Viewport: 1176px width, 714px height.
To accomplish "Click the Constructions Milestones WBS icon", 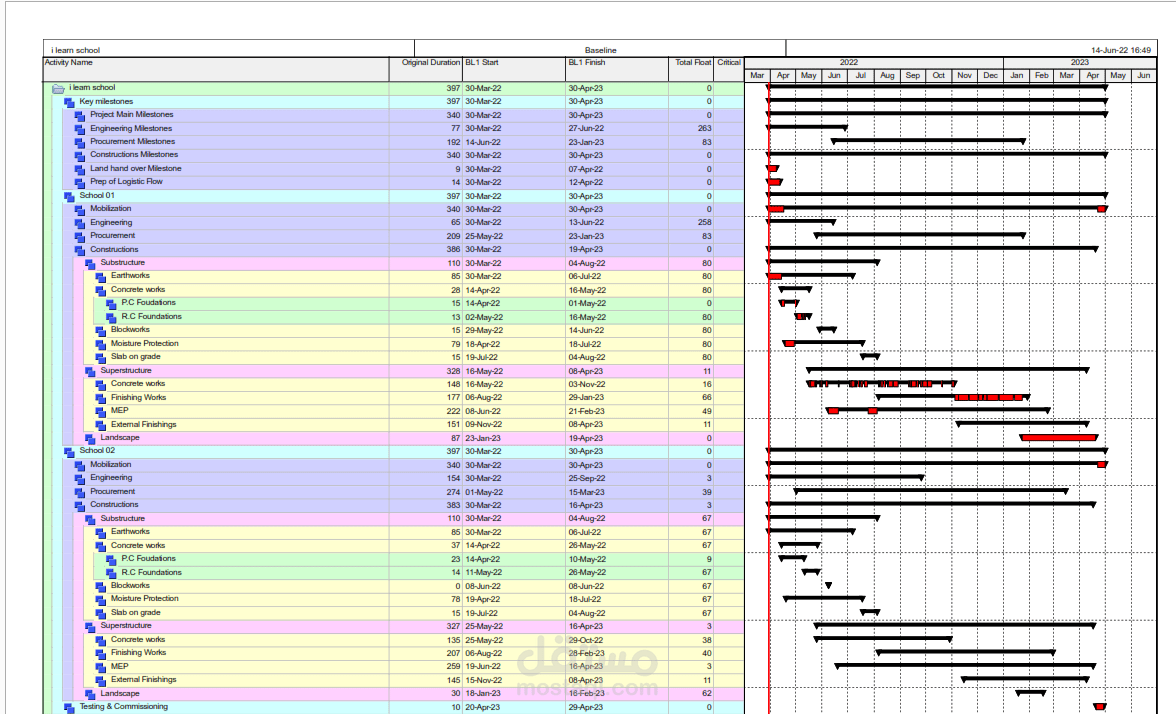I will pyautogui.click(x=80, y=156).
